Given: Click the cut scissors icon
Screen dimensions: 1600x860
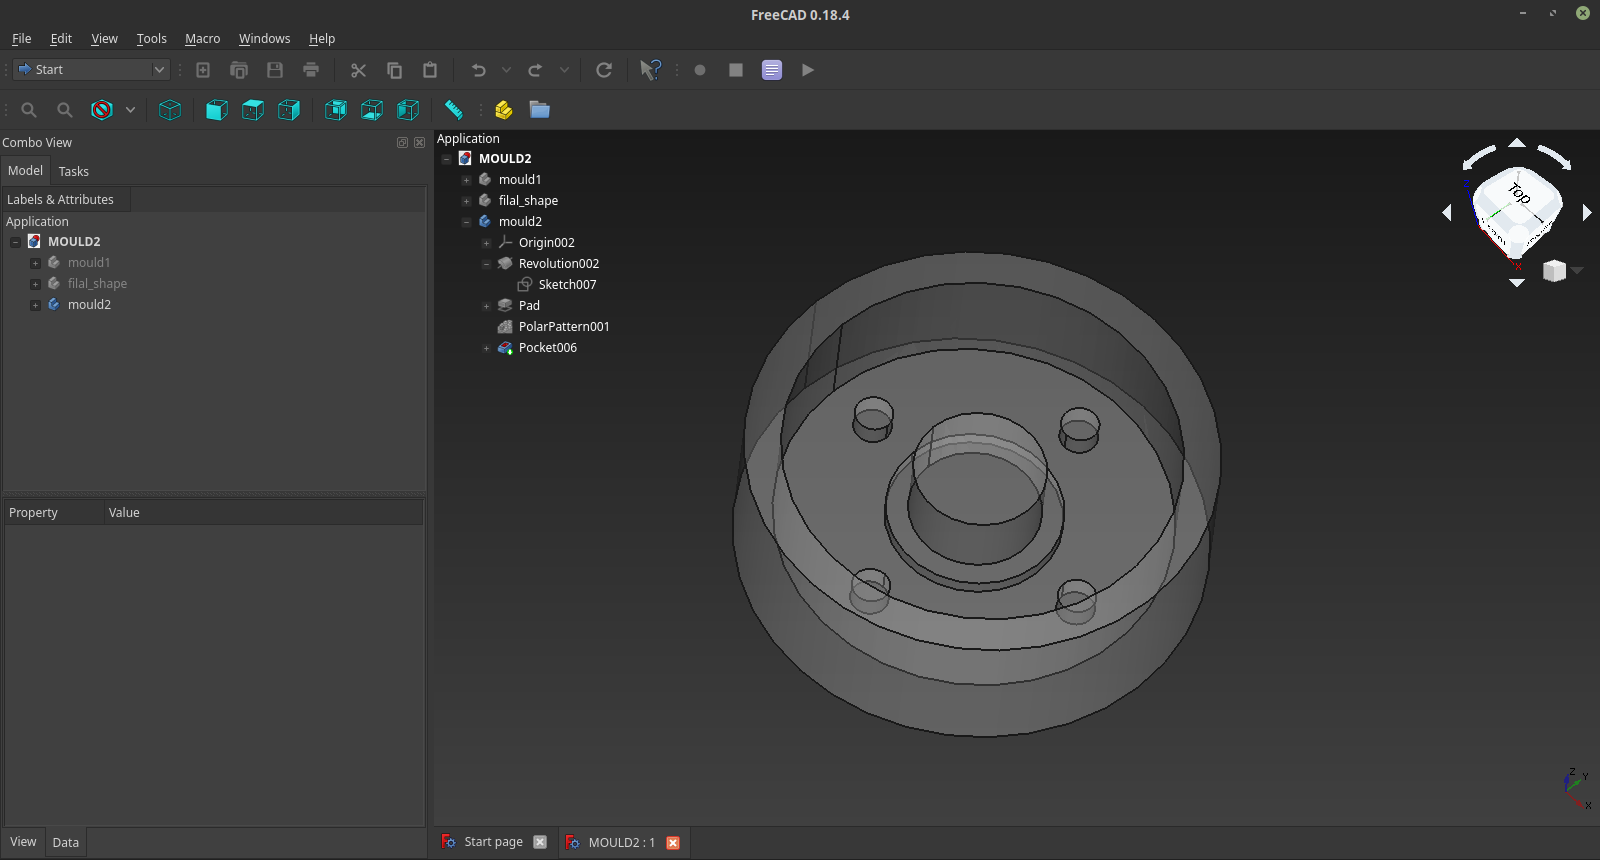Looking at the screenshot, I should 358,70.
